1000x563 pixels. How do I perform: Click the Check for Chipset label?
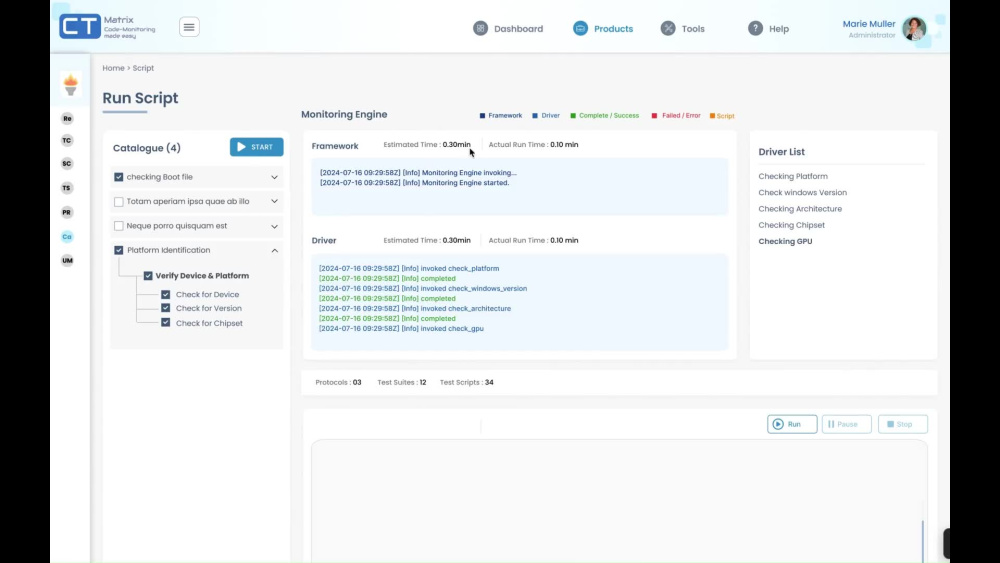pos(209,323)
